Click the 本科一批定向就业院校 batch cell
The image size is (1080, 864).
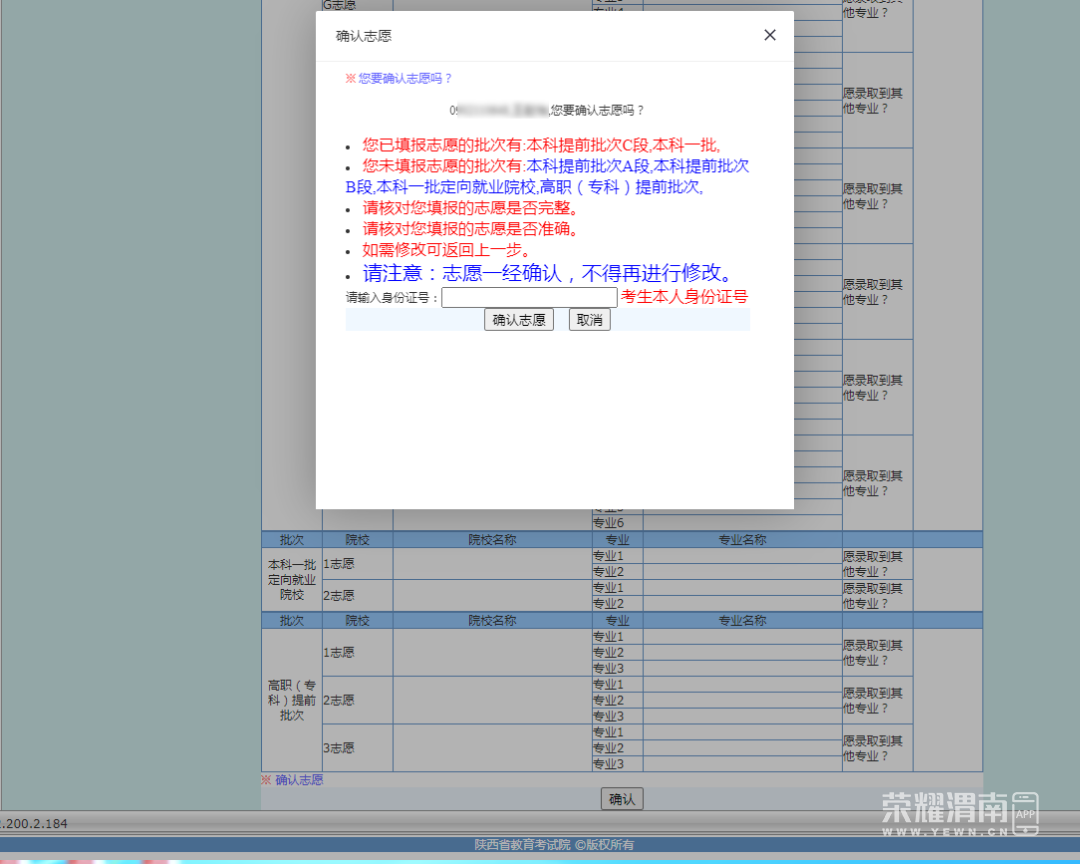click(292, 579)
